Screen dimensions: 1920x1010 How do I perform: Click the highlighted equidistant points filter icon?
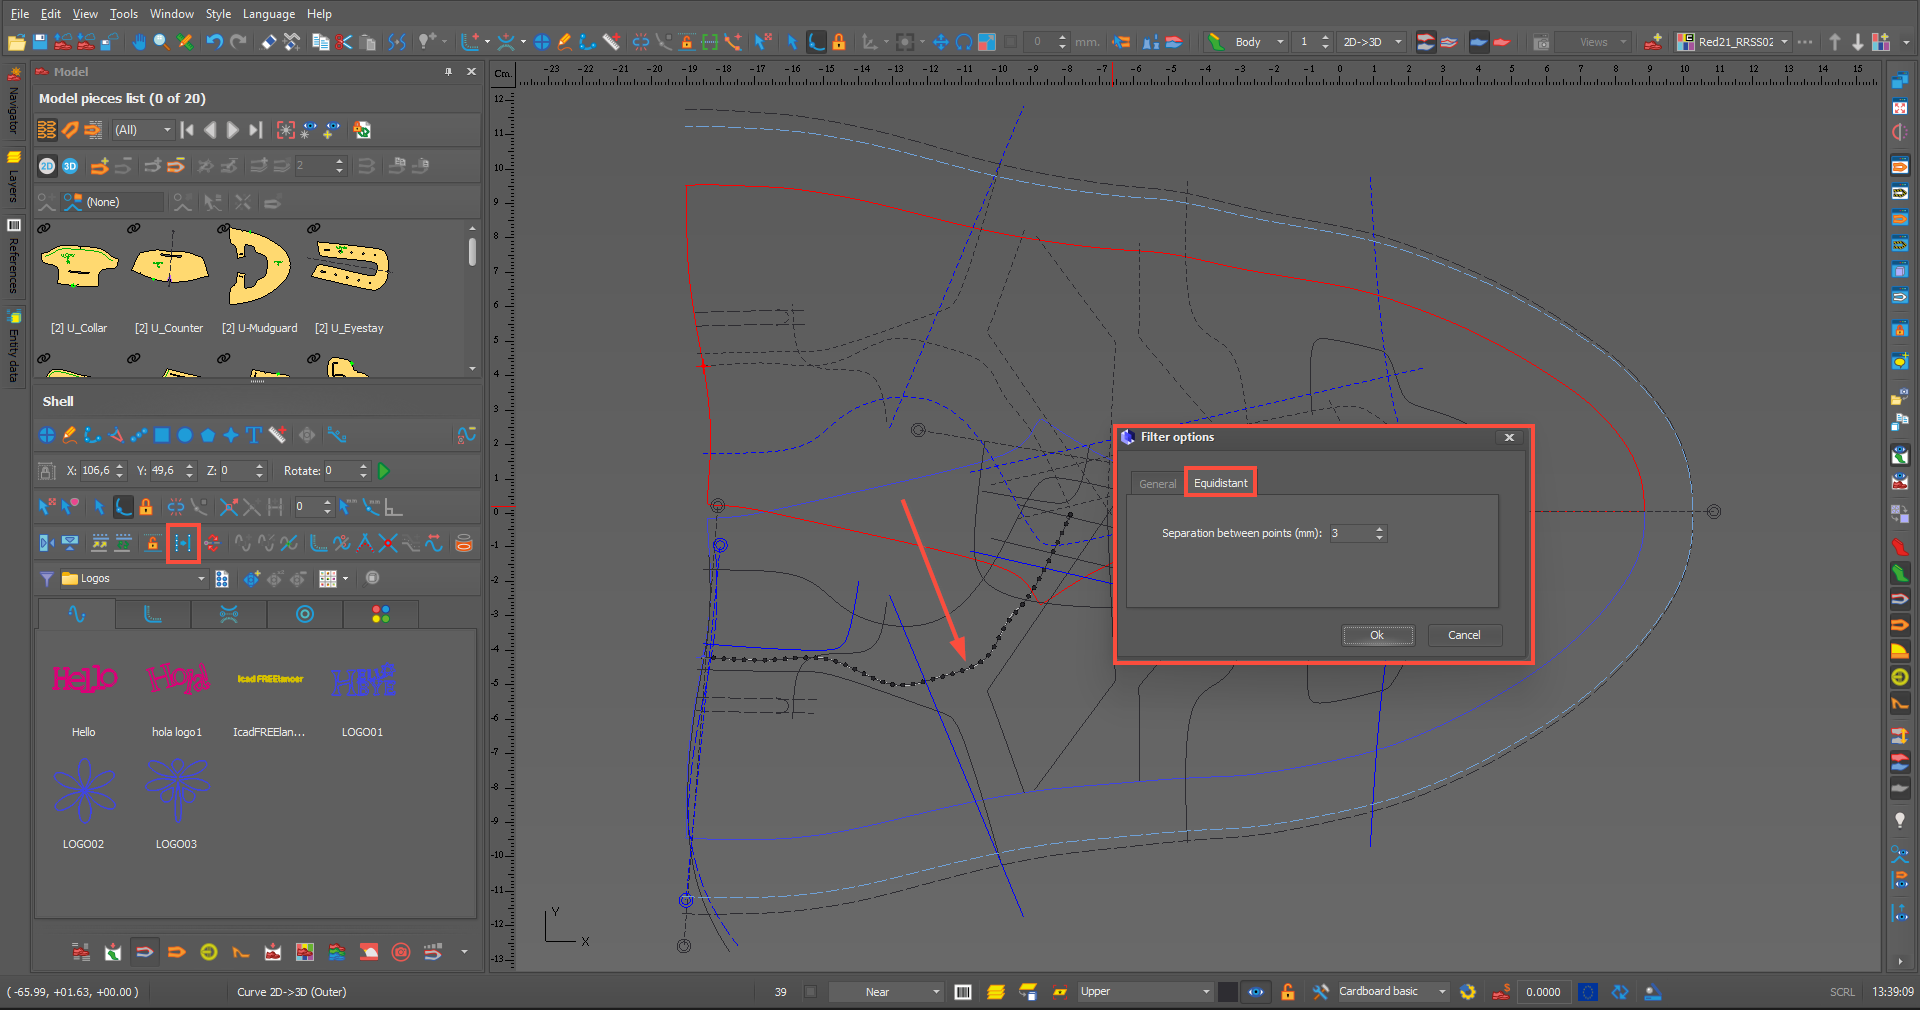[183, 543]
